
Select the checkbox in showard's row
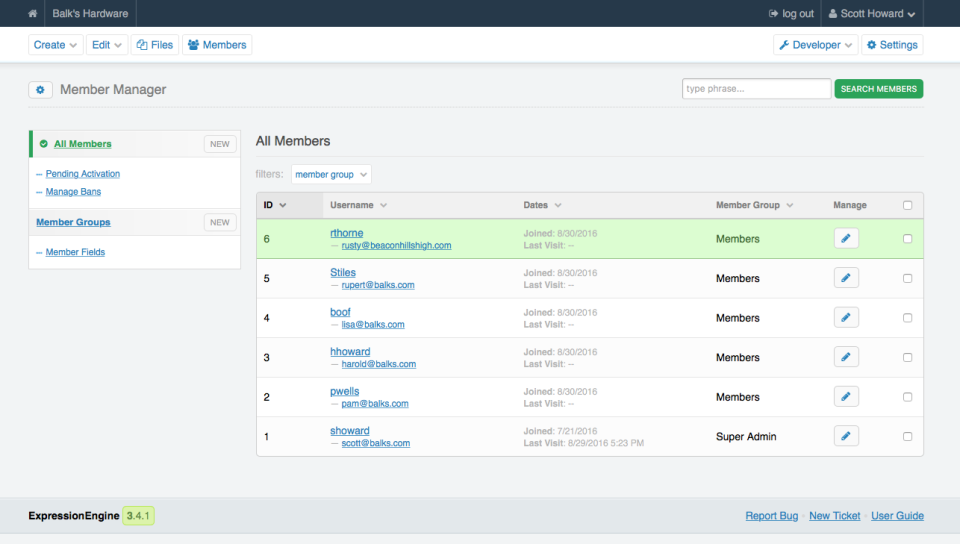907,436
